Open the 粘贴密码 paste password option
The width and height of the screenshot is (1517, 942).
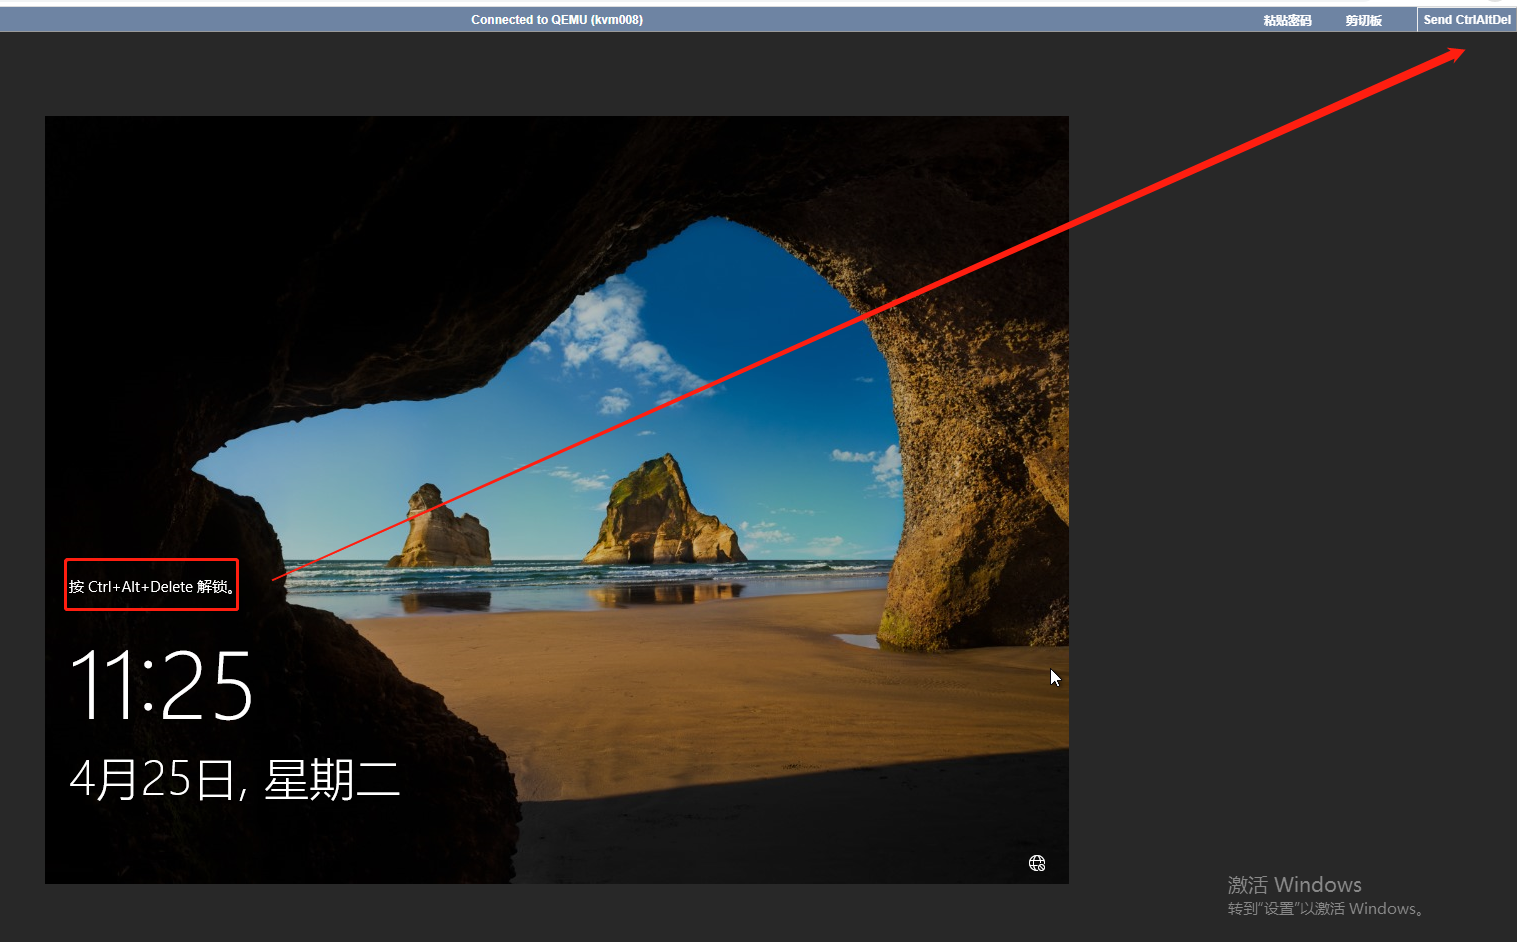click(1287, 20)
